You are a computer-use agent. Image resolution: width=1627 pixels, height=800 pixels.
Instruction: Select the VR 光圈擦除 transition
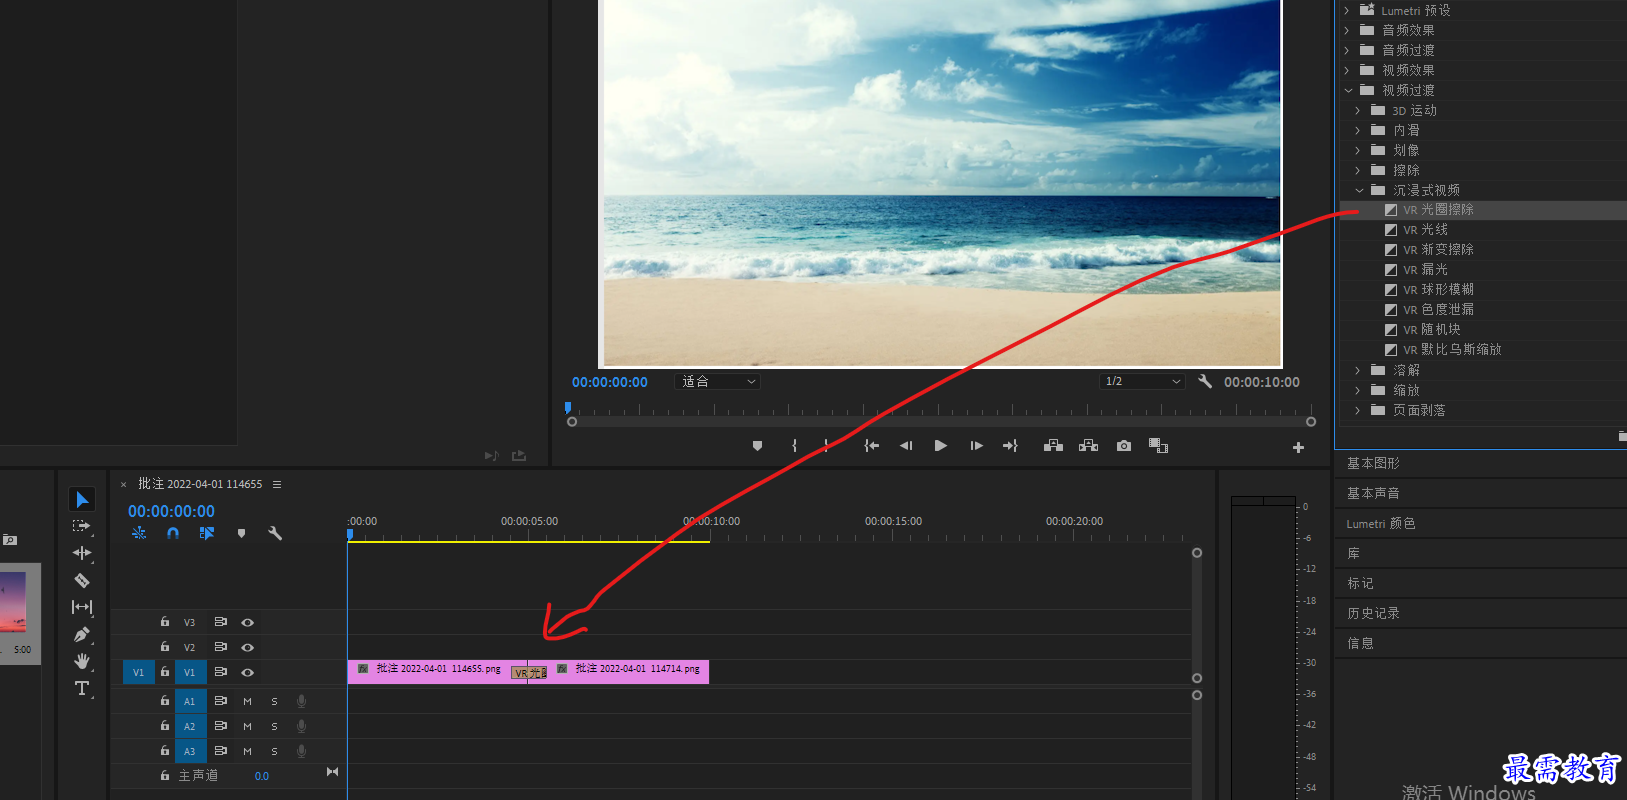1438,210
